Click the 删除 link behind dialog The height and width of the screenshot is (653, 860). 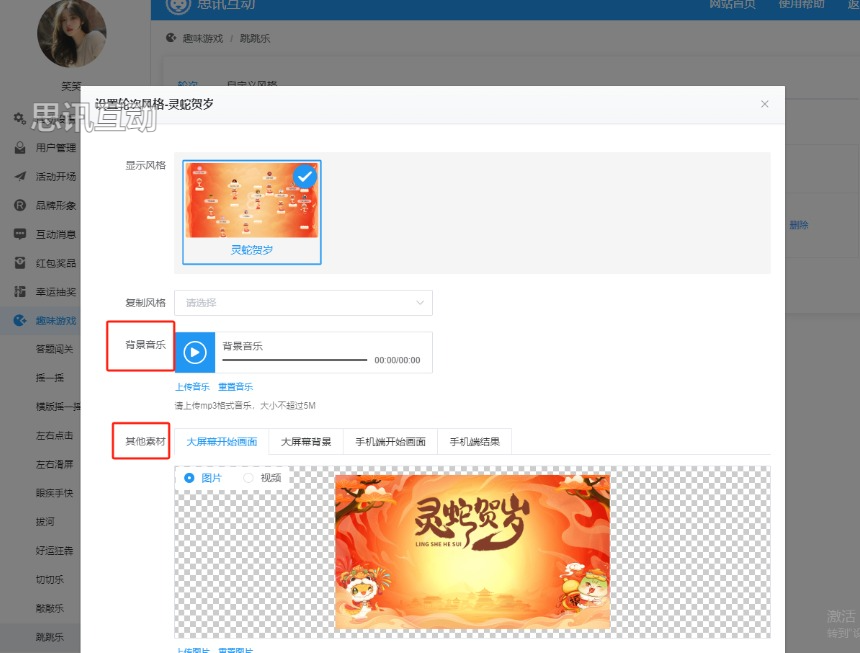tap(799, 225)
